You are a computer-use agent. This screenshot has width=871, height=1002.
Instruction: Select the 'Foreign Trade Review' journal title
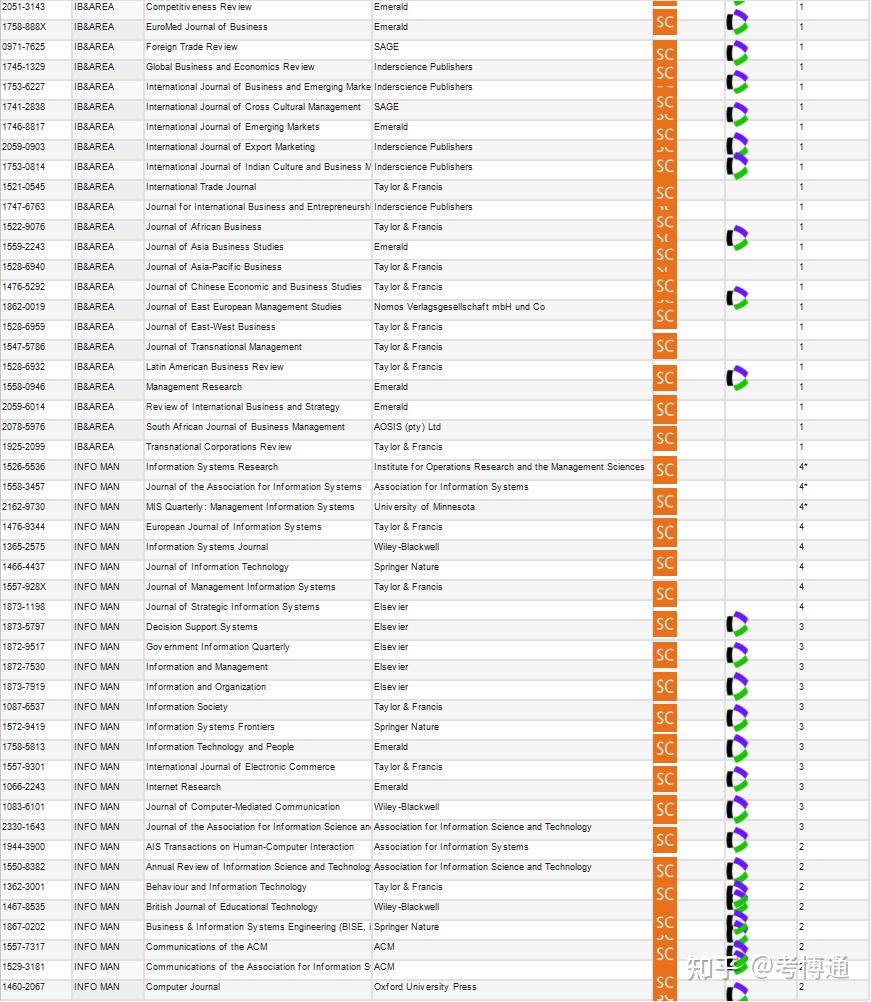192,47
